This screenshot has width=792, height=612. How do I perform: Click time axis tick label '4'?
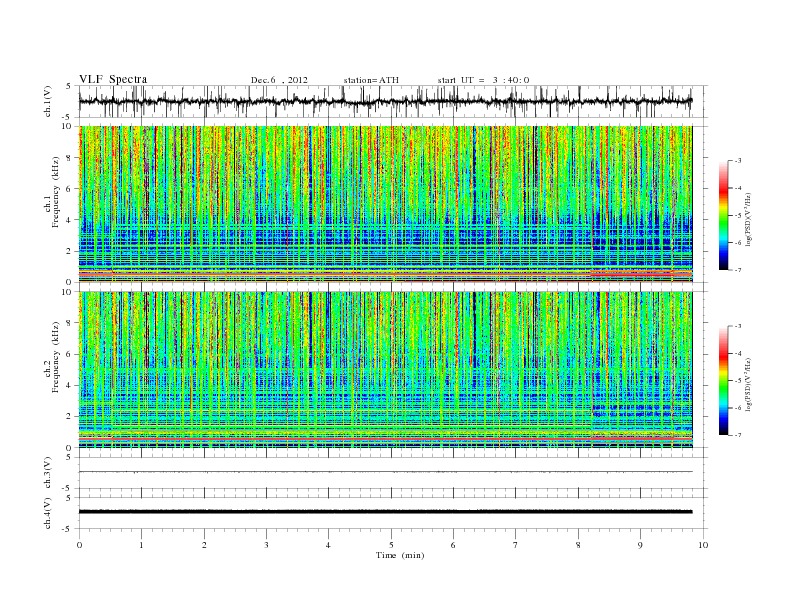pyautogui.click(x=329, y=545)
